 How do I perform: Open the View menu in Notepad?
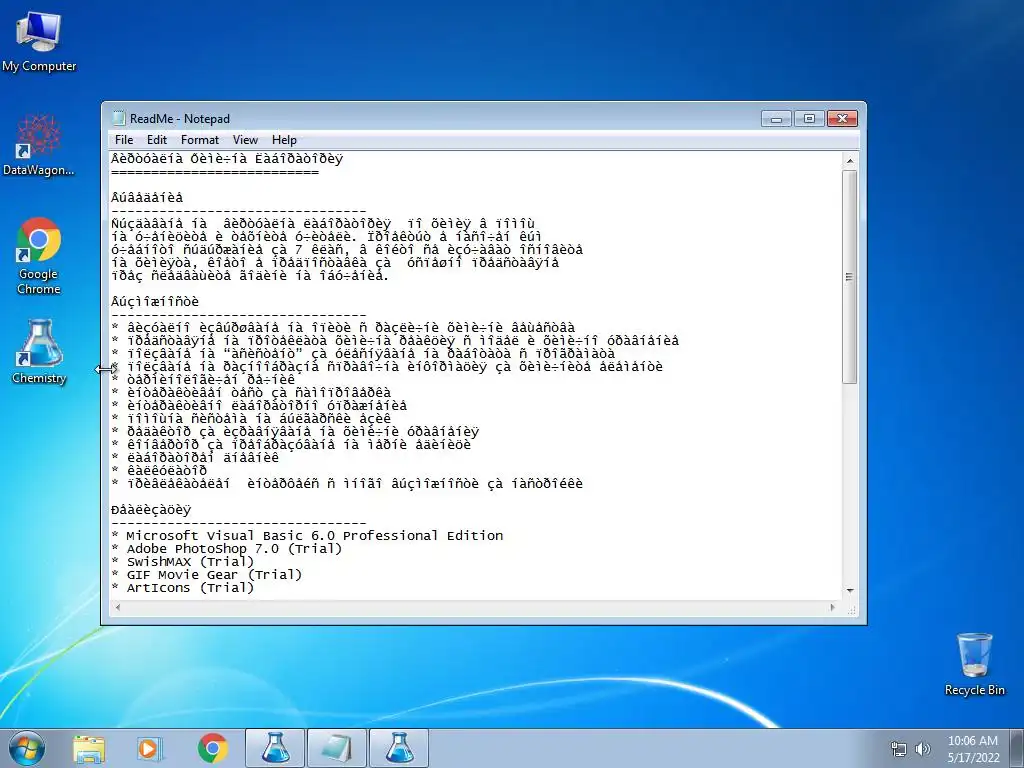pyautogui.click(x=246, y=140)
